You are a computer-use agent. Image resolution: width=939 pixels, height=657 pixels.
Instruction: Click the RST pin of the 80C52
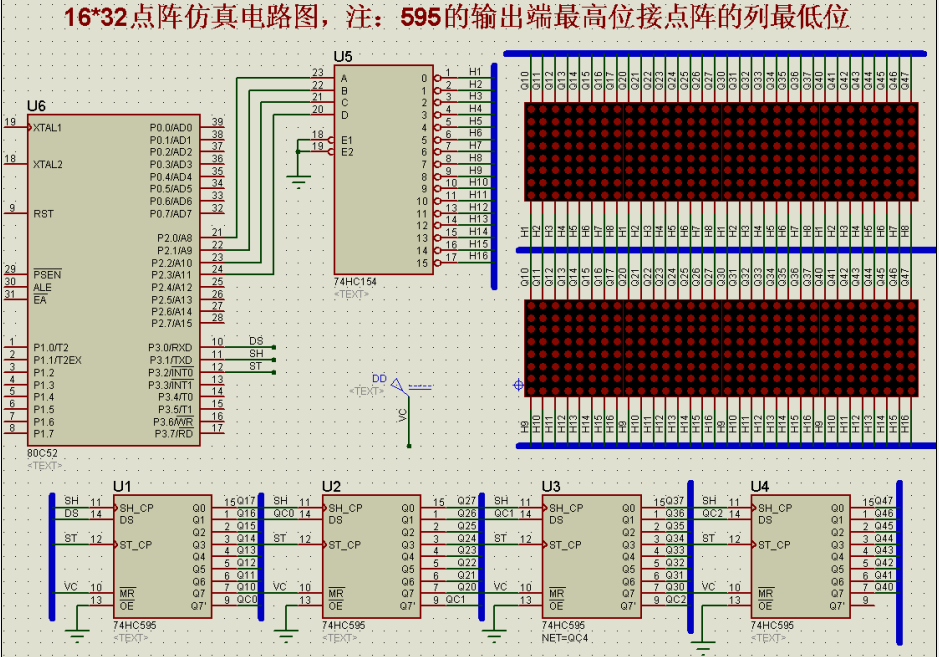(x=43, y=213)
